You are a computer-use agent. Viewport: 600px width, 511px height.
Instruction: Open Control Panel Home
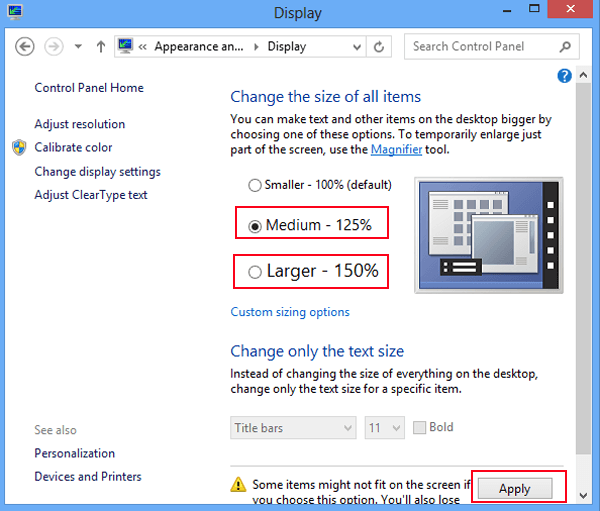point(89,88)
